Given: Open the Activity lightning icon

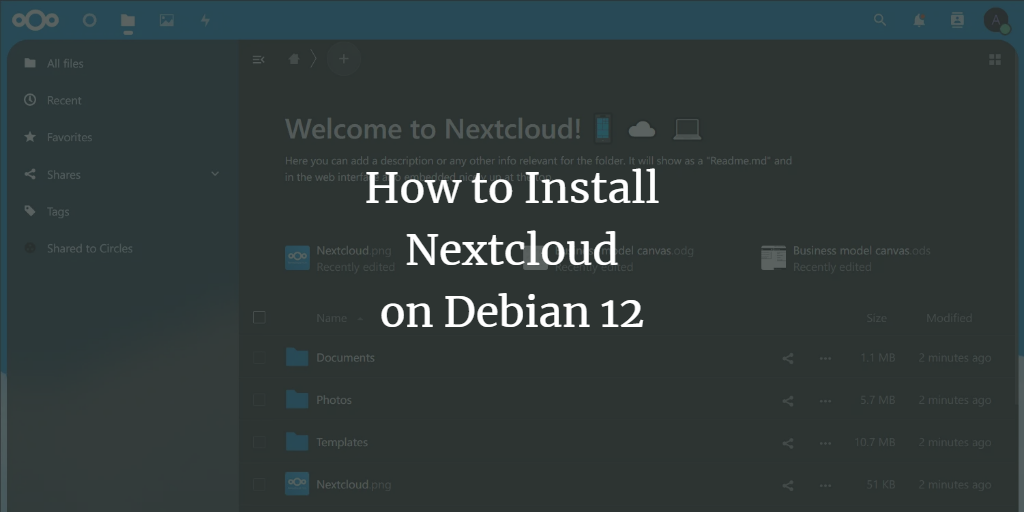Looking at the screenshot, I should [205, 20].
